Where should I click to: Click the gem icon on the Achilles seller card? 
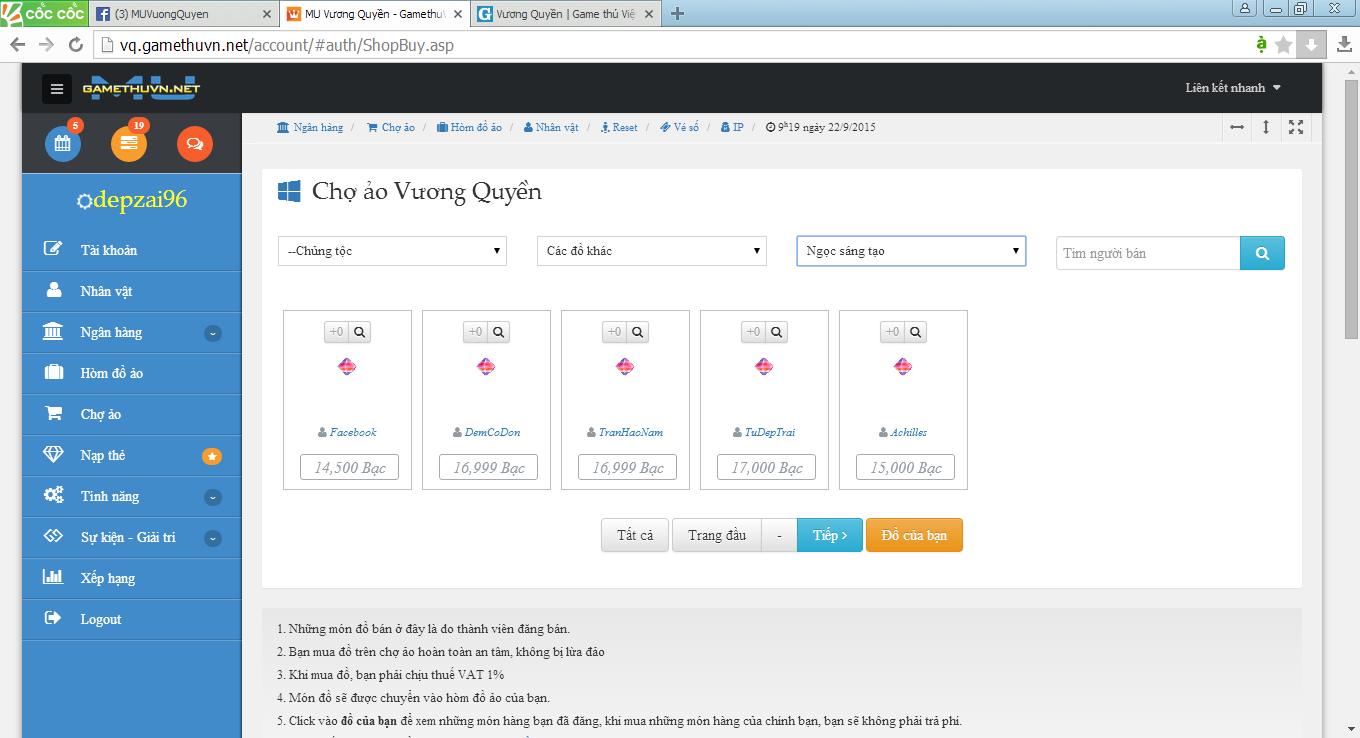[903, 367]
